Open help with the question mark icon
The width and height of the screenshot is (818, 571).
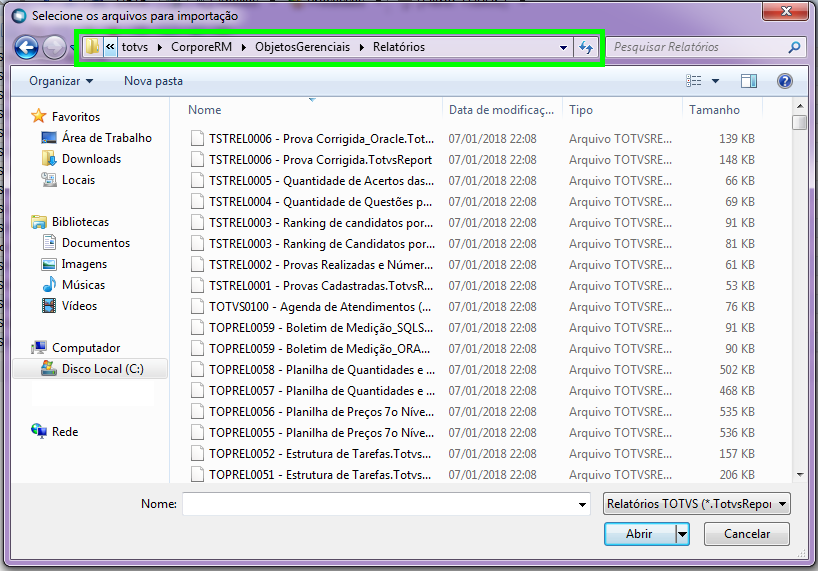click(785, 81)
